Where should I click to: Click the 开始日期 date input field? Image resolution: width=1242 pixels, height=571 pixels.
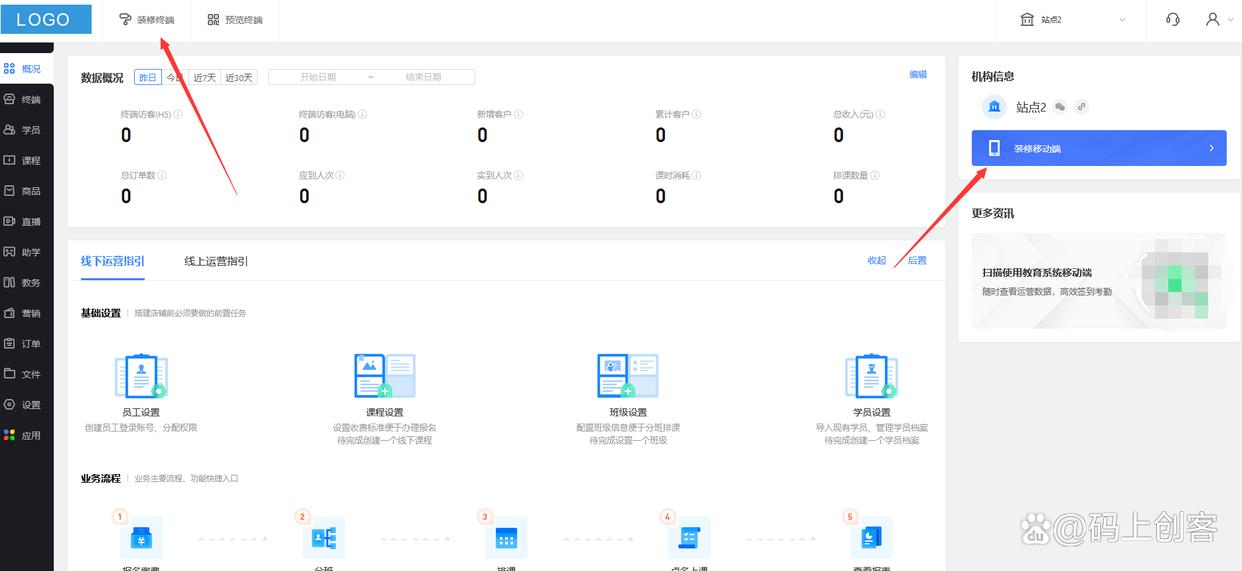[318, 77]
